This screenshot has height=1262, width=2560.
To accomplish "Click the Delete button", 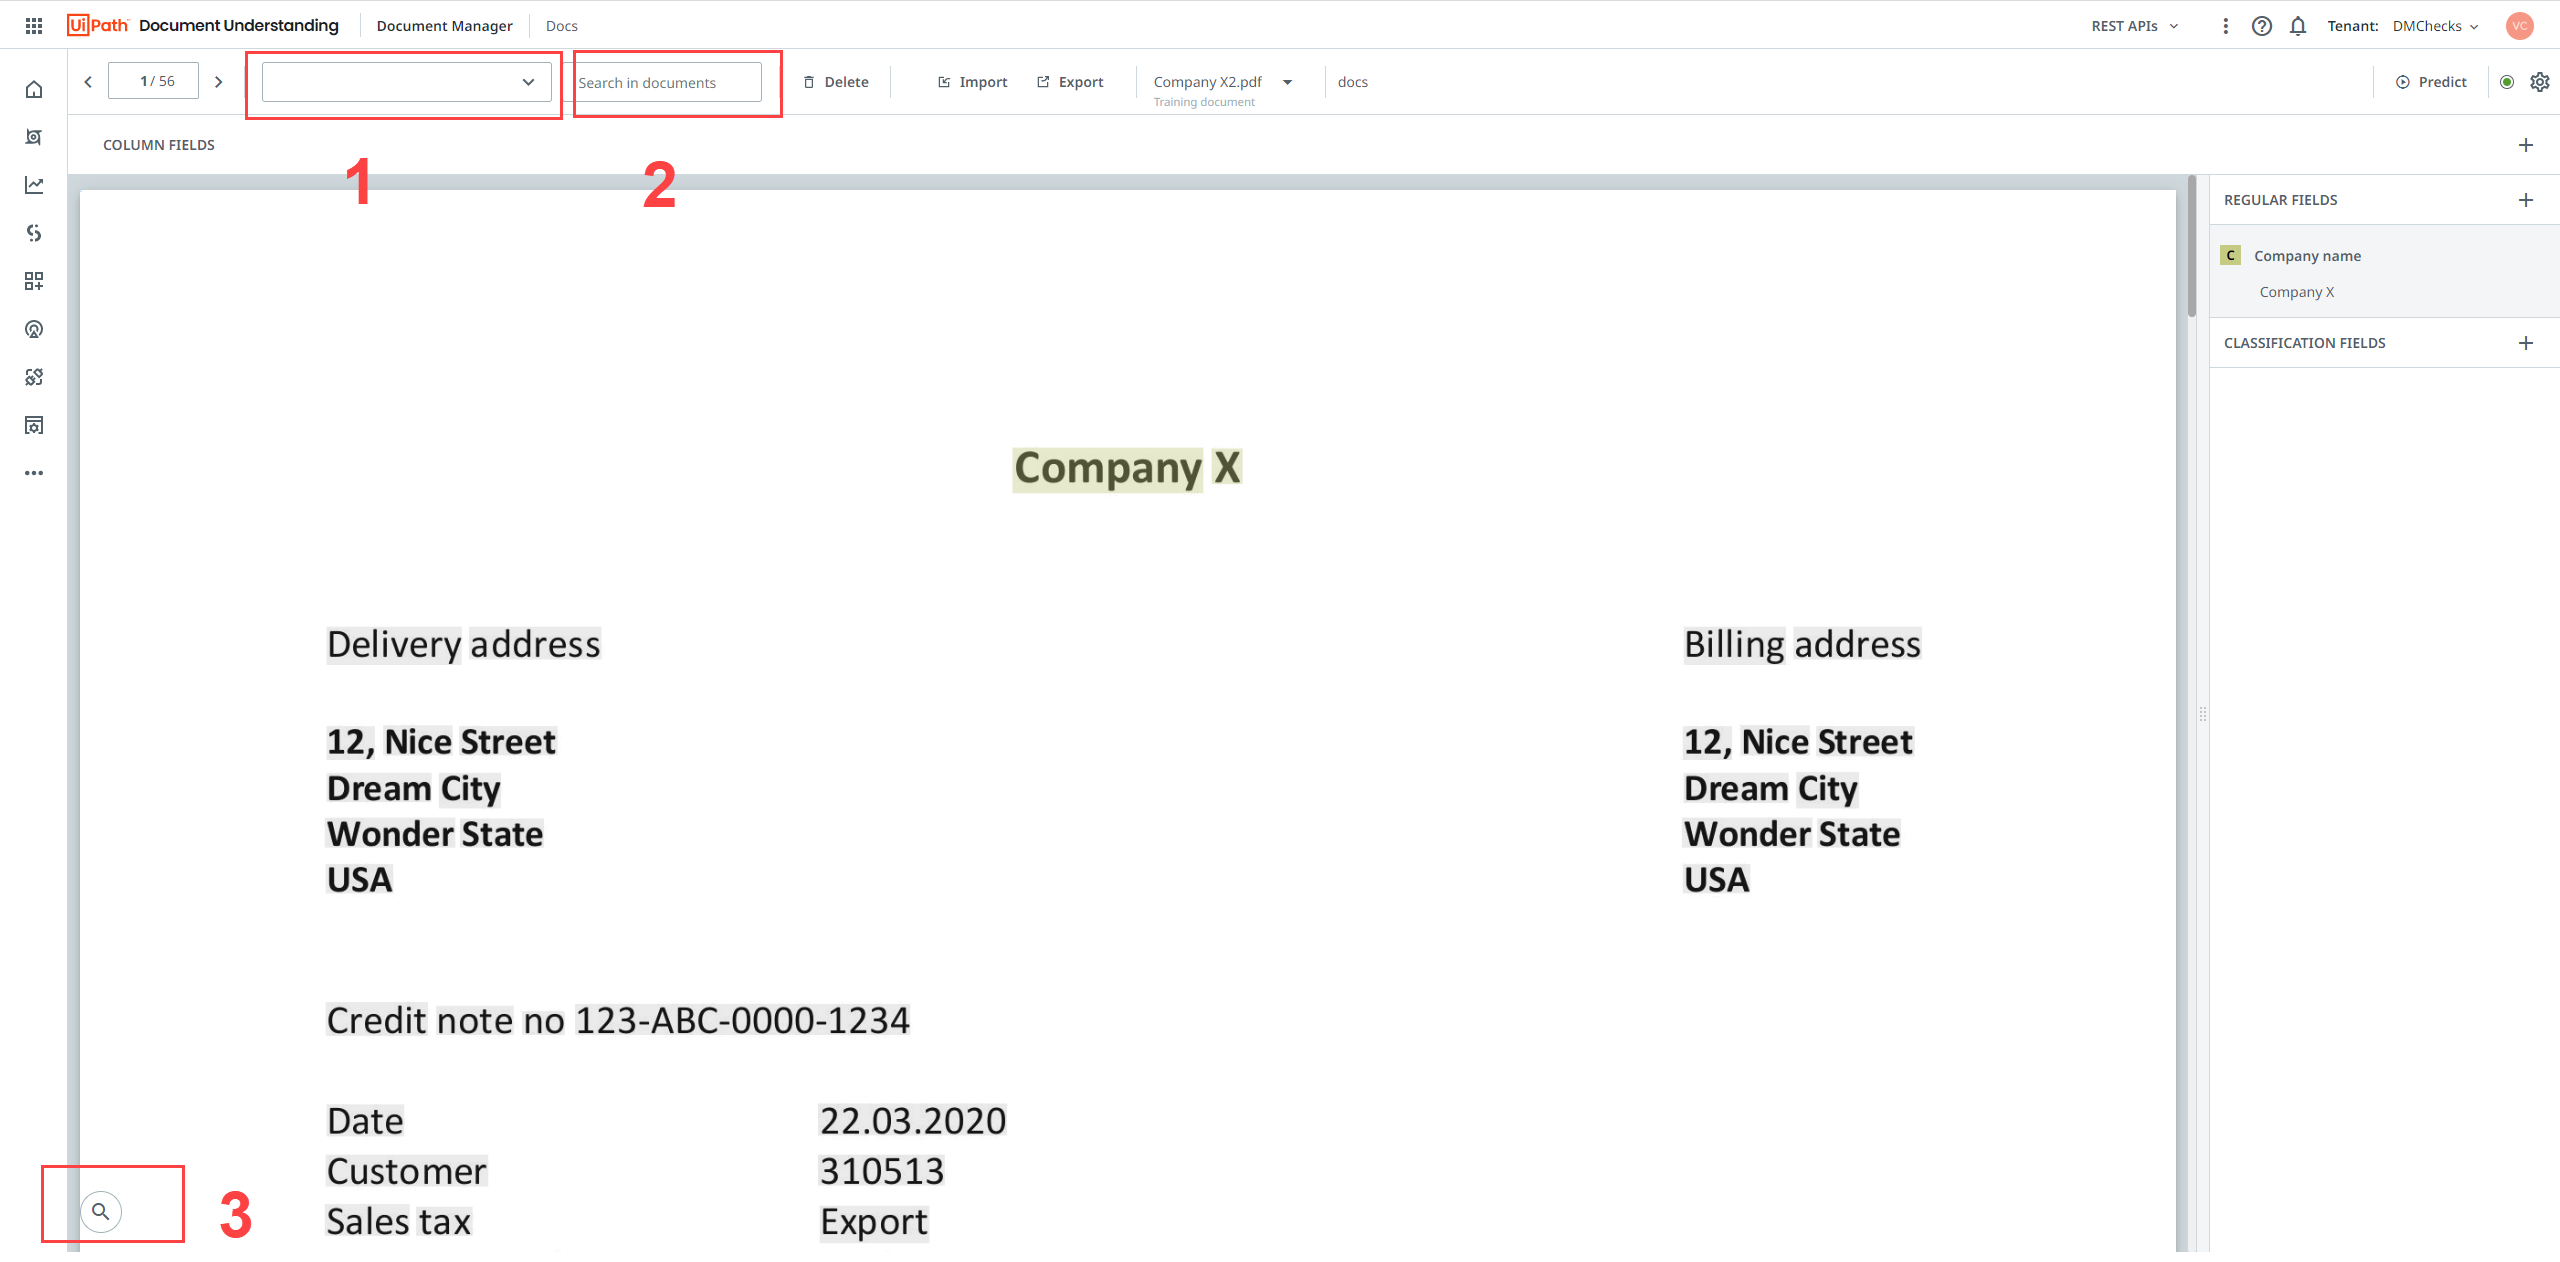I will (x=836, y=82).
